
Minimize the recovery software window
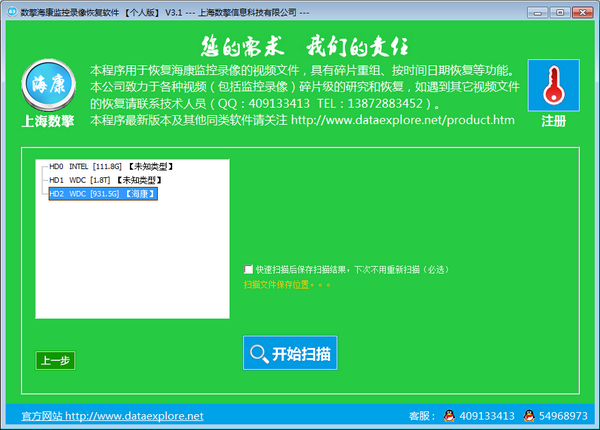pos(537,13)
